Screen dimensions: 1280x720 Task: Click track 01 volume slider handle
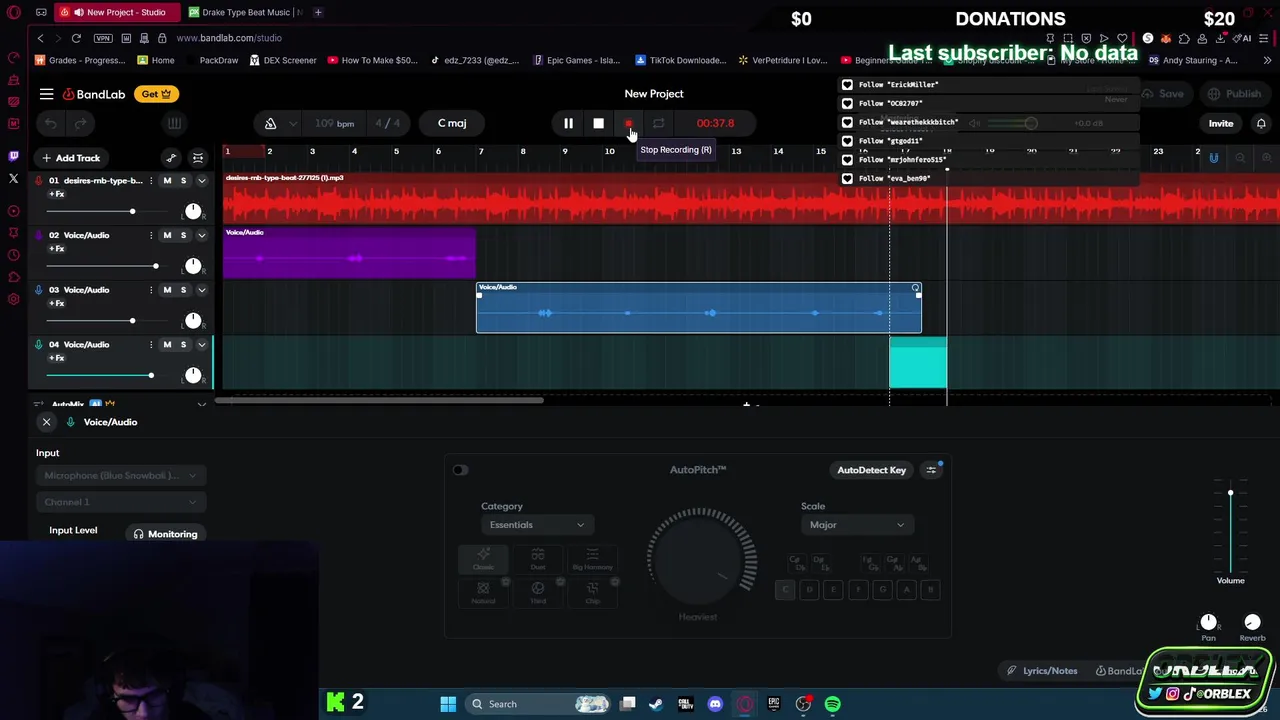pyautogui.click(x=132, y=211)
